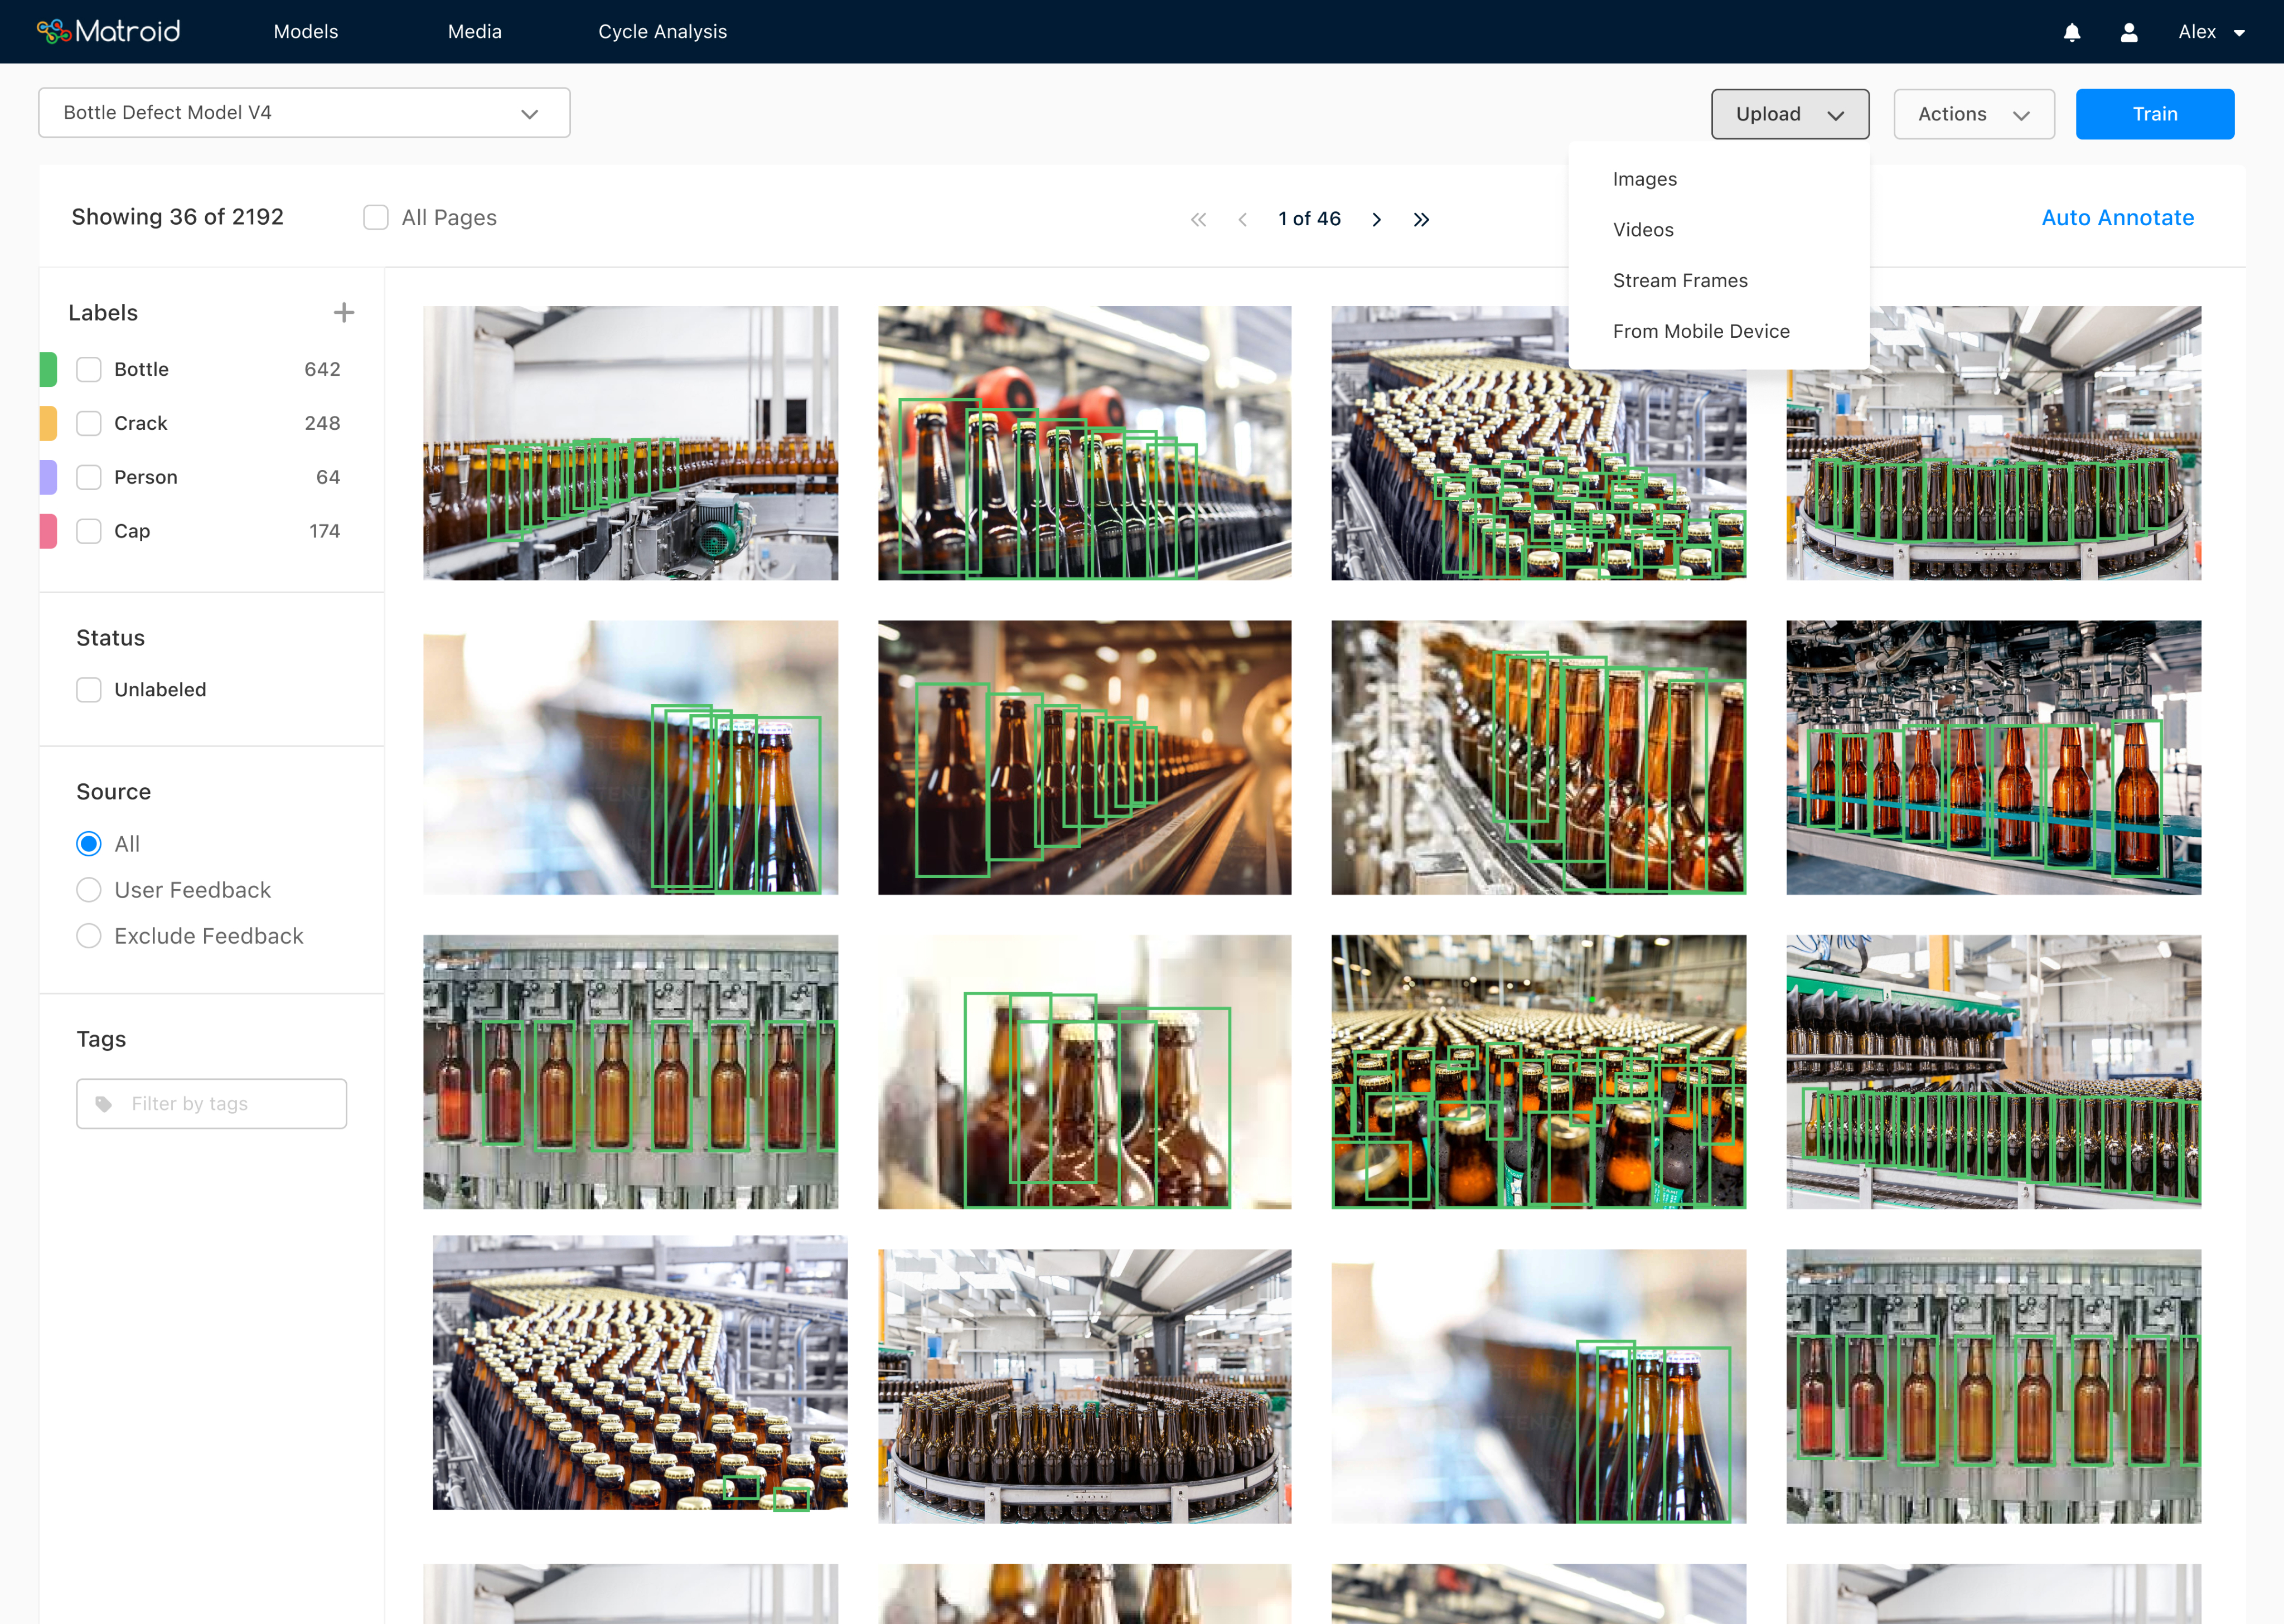Screen dimensions: 2284x1624
Task: Click the blue Train button
Action: 2154,114
